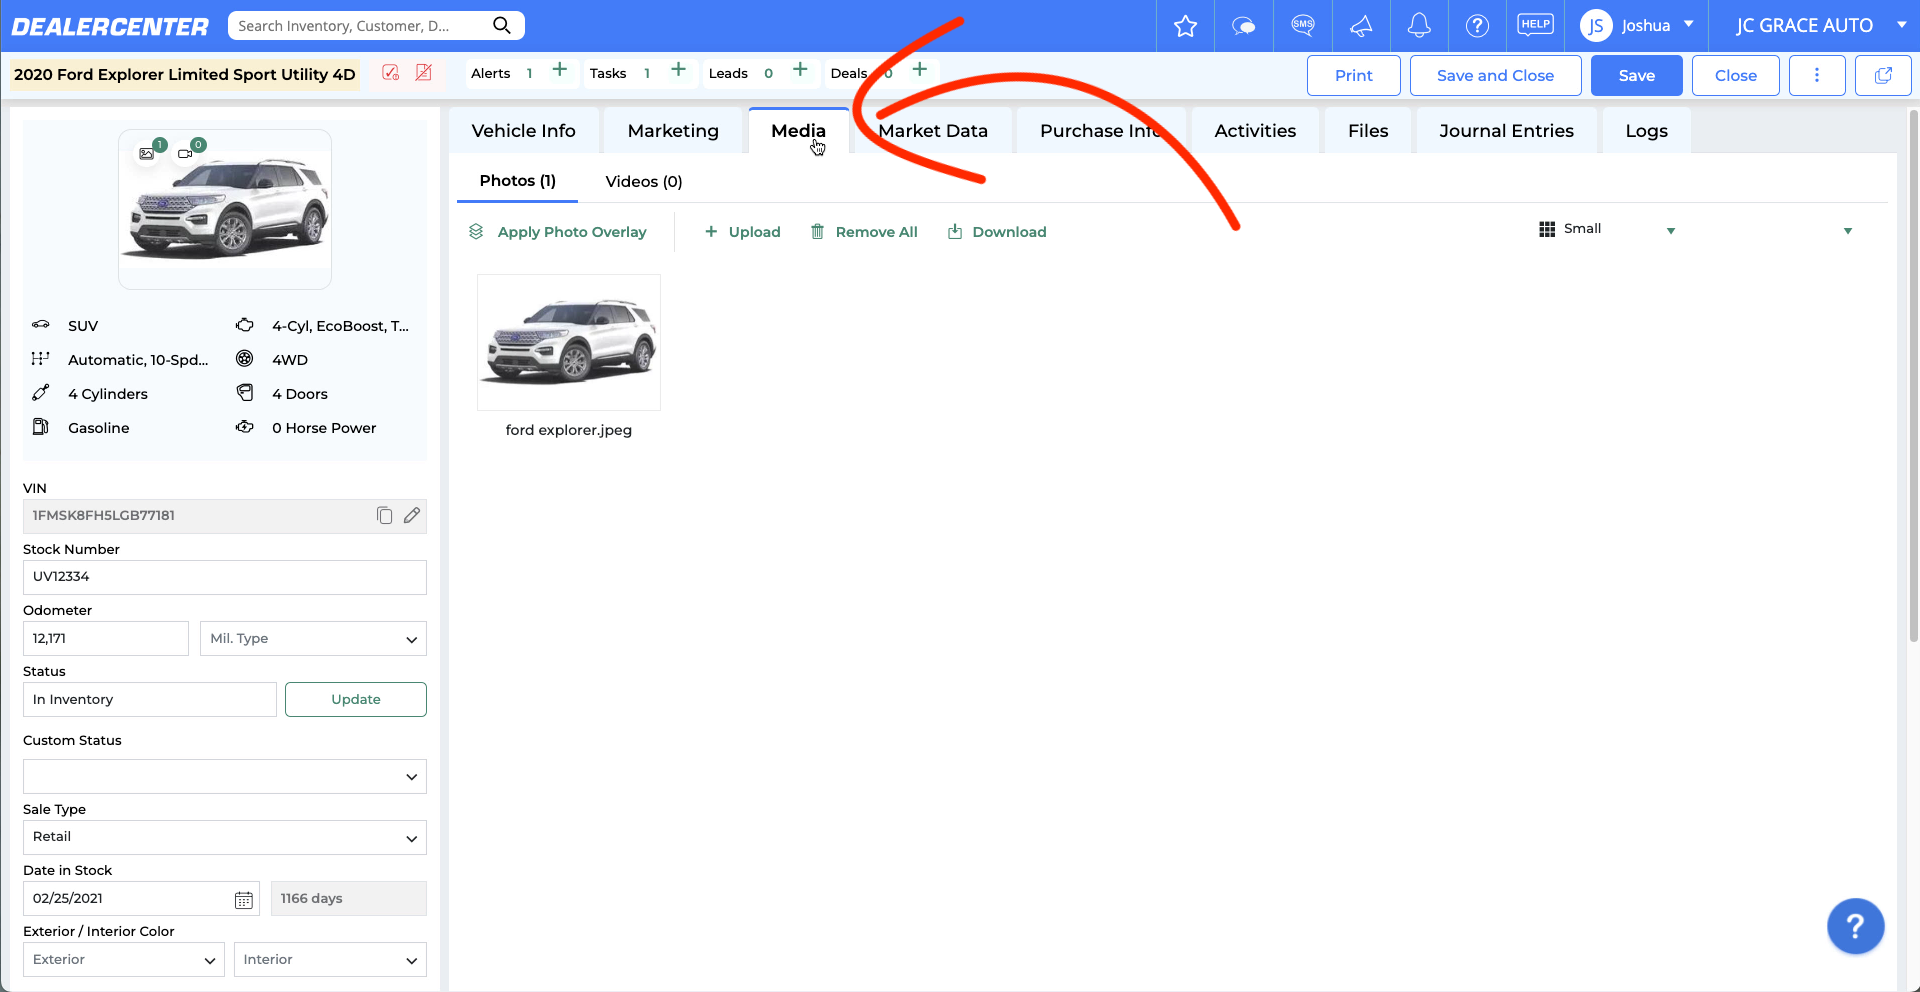The height and width of the screenshot is (992, 1920).
Task: Select the ford explorer.jpeg thumbnail
Action: [569, 342]
